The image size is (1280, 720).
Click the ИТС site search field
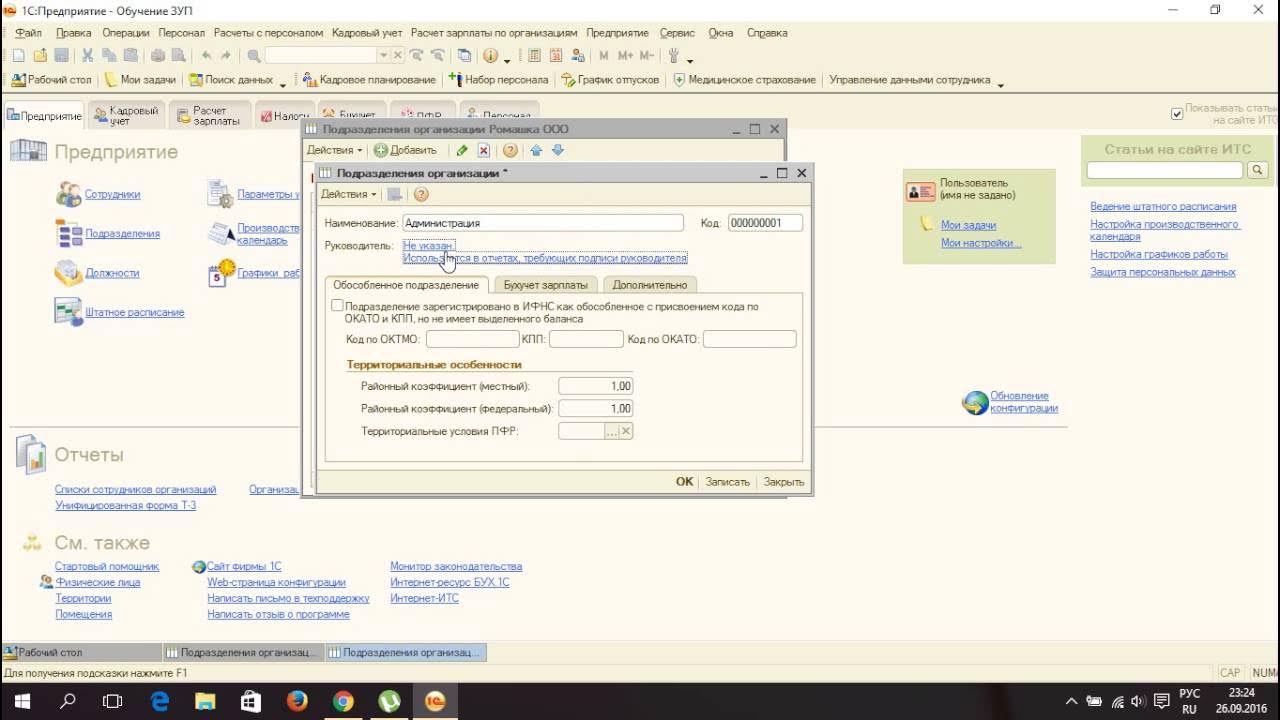click(1165, 171)
